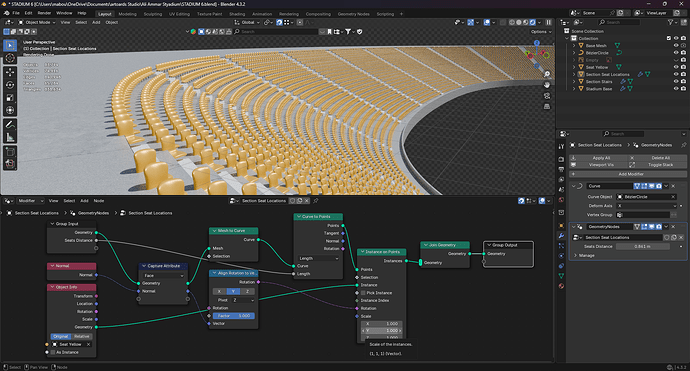Expand the Stadium Base tree item
The width and height of the screenshot is (690, 371).
(574, 88)
